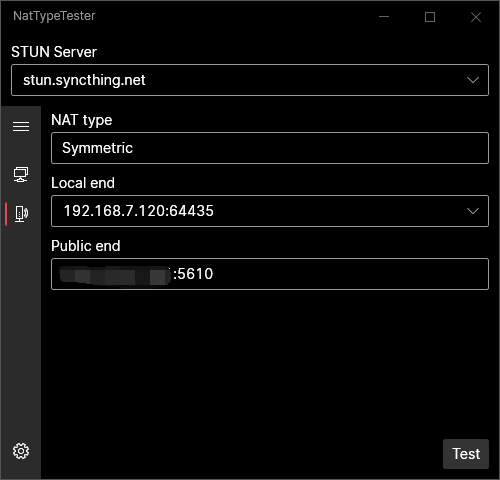Expand the Local end dropdown chevron
Image resolution: width=500 pixels, height=480 pixels.
473,211
